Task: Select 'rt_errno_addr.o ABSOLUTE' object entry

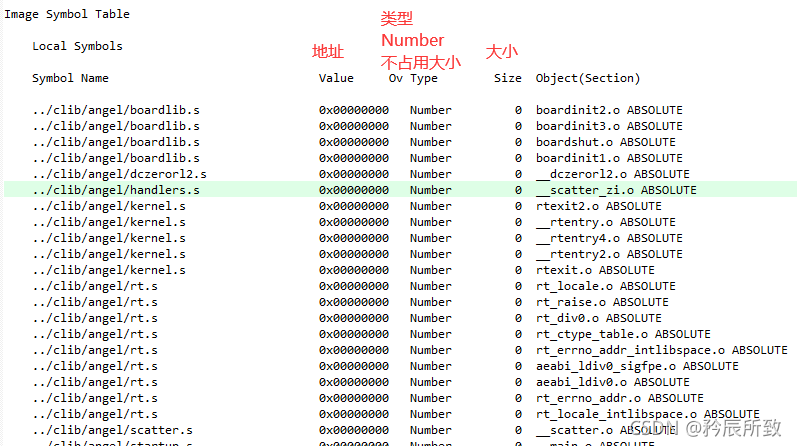Action: tap(620, 399)
